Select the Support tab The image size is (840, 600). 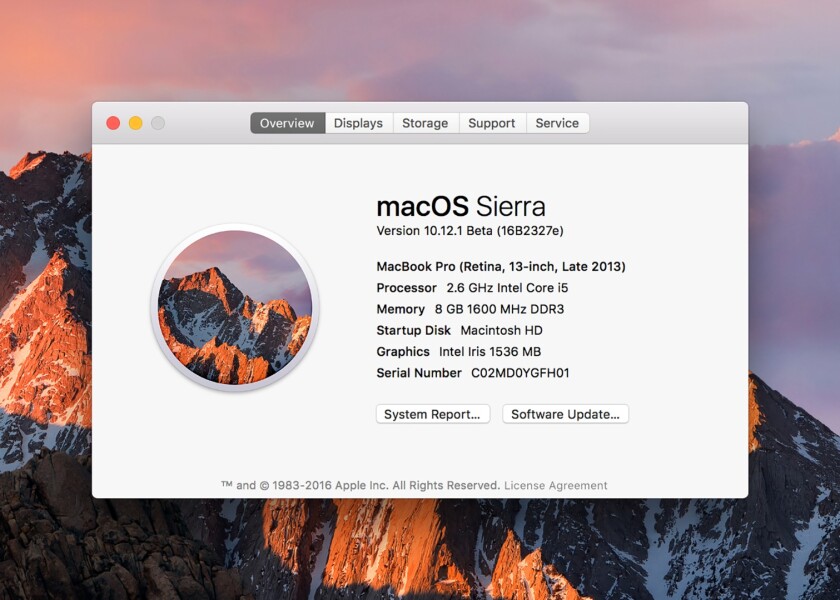492,123
